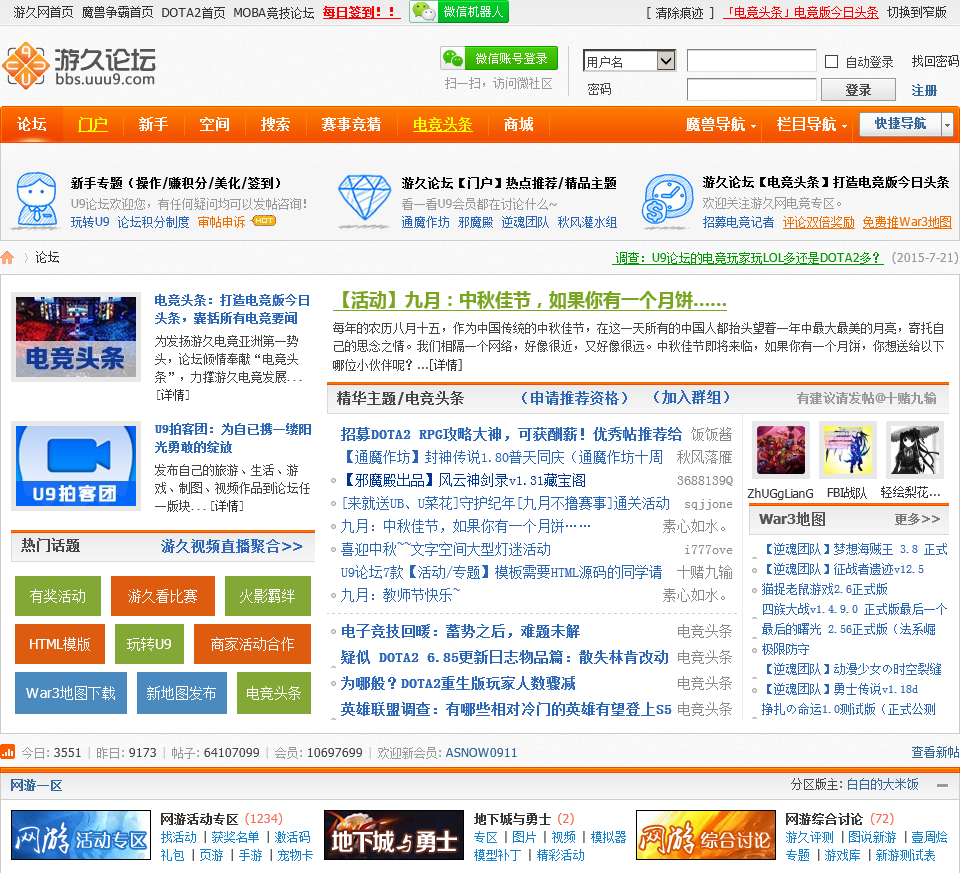The image size is (960, 873).
Task: Select the 门户 navigation tab
Action: click(x=92, y=125)
